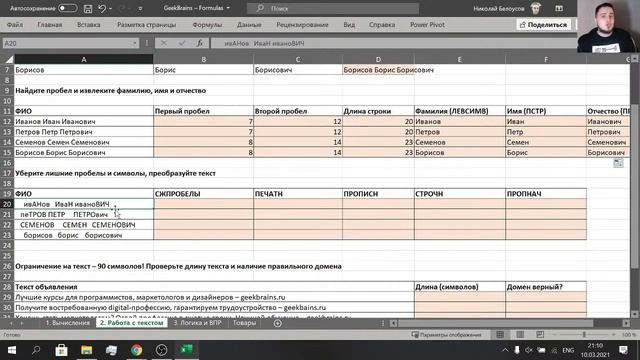The image size is (640, 360).
Task: Select the 'СЖПРОБЕЛЫ' header cell
Action: click(x=203, y=194)
